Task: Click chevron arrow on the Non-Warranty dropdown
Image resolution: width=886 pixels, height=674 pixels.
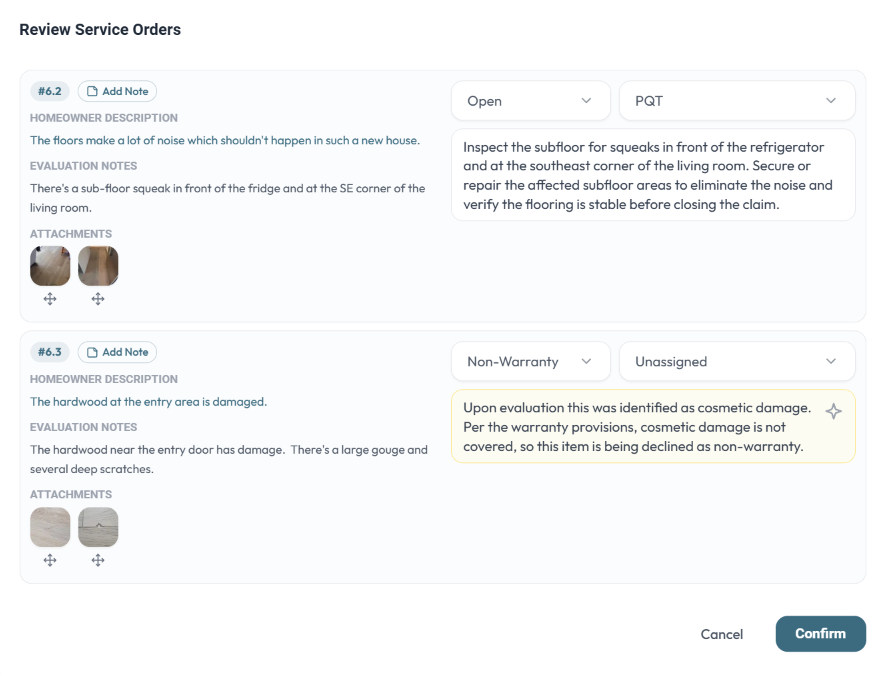Action: pyautogui.click(x=586, y=362)
